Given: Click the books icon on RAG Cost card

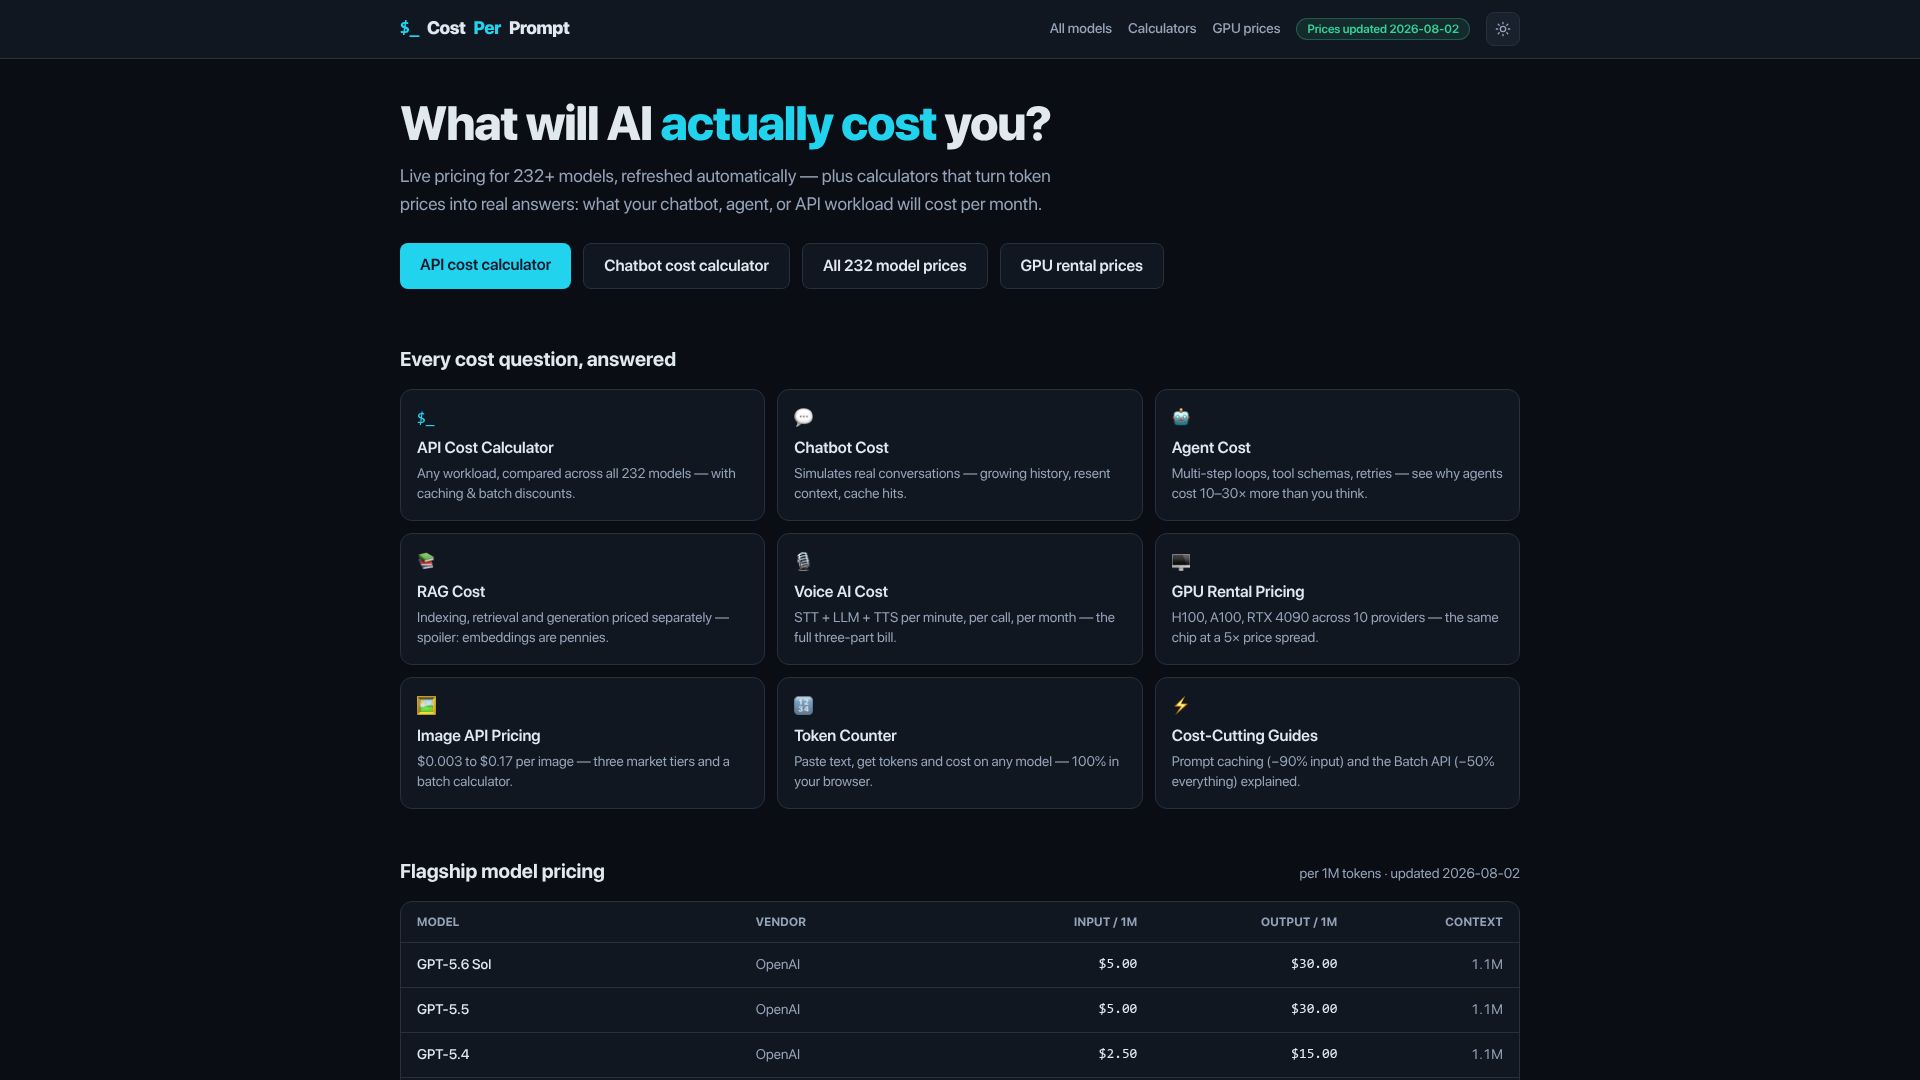Looking at the screenshot, I should 426,561.
